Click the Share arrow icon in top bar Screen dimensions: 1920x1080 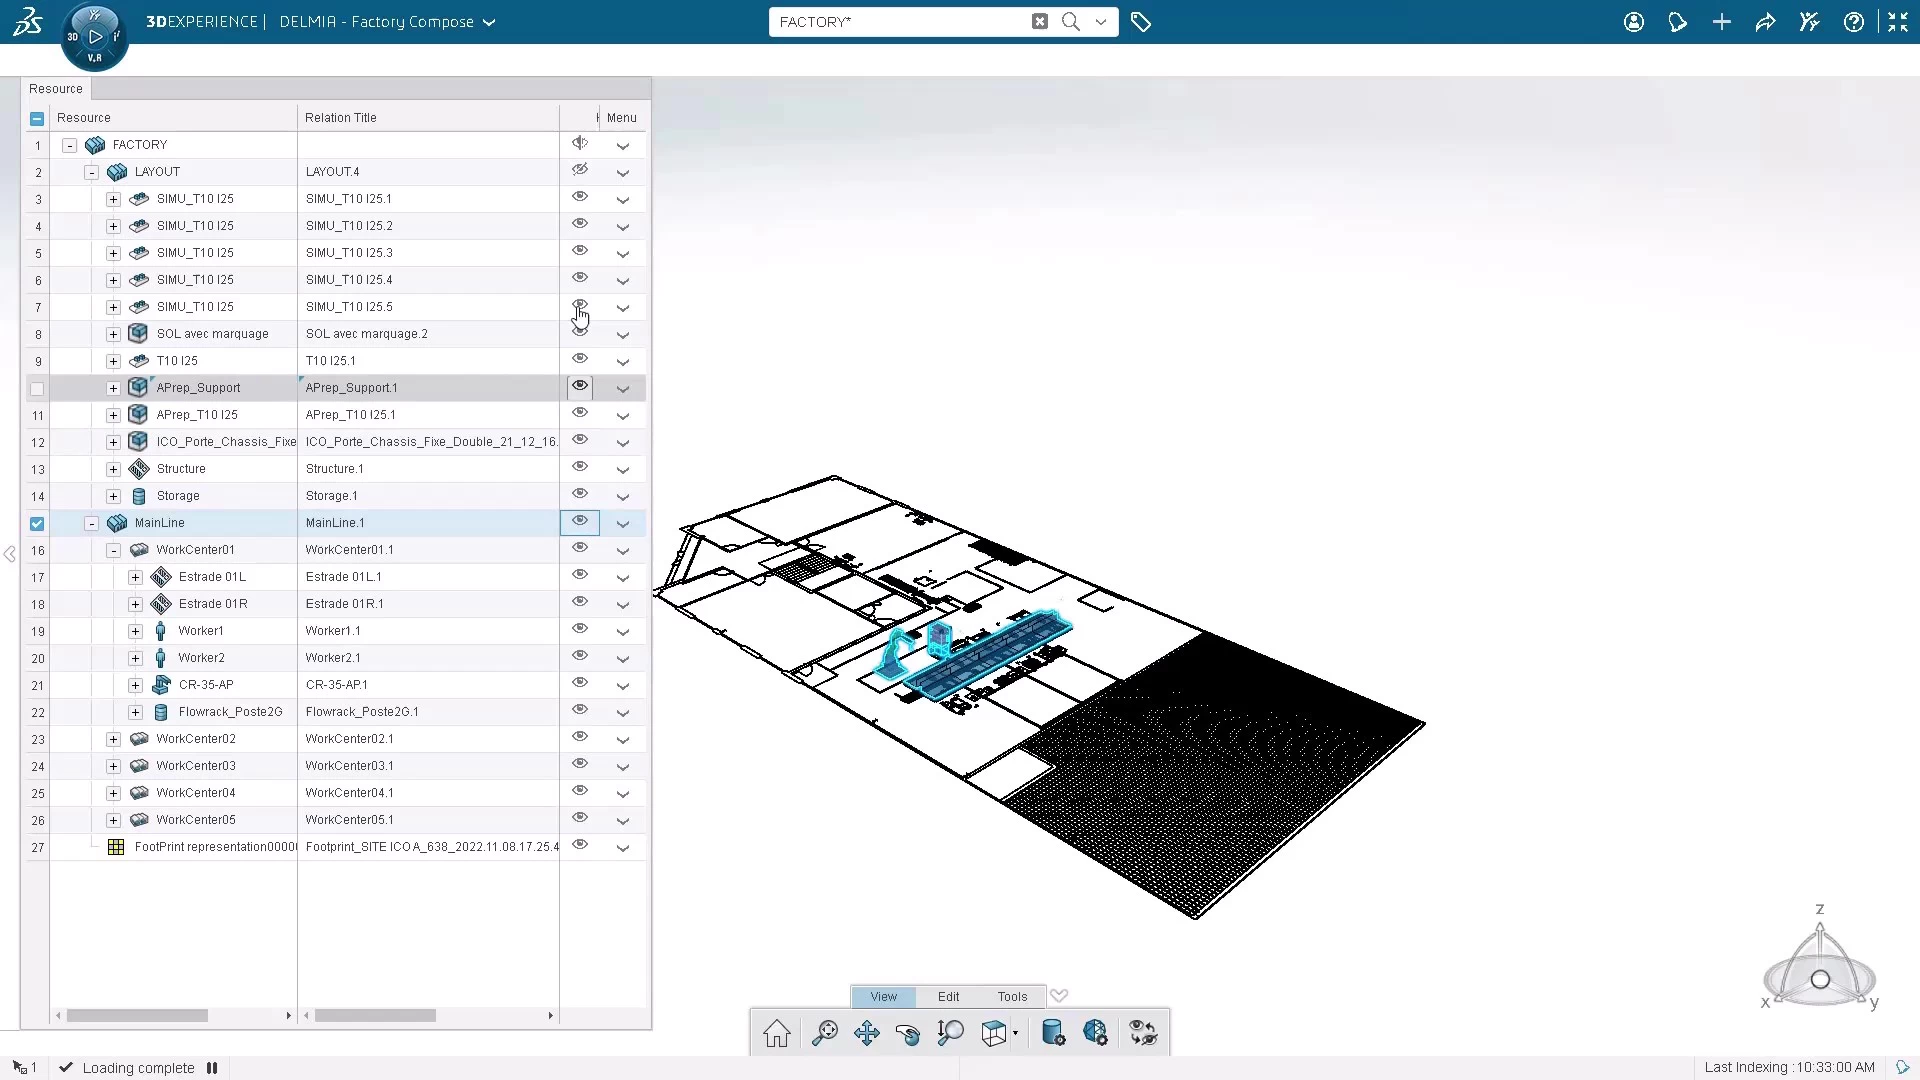pyautogui.click(x=1766, y=22)
